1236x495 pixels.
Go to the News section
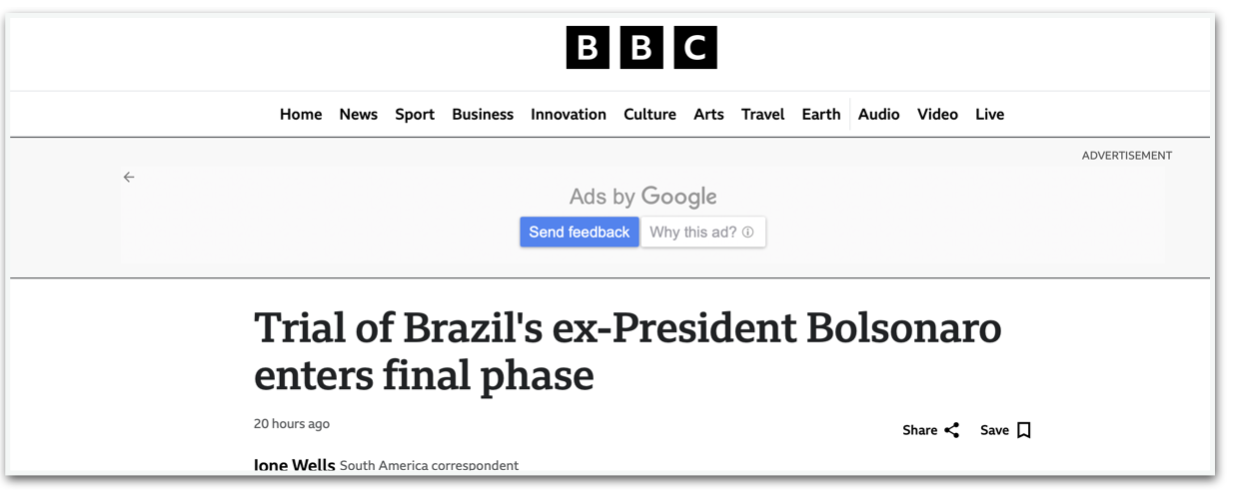(x=358, y=114)
